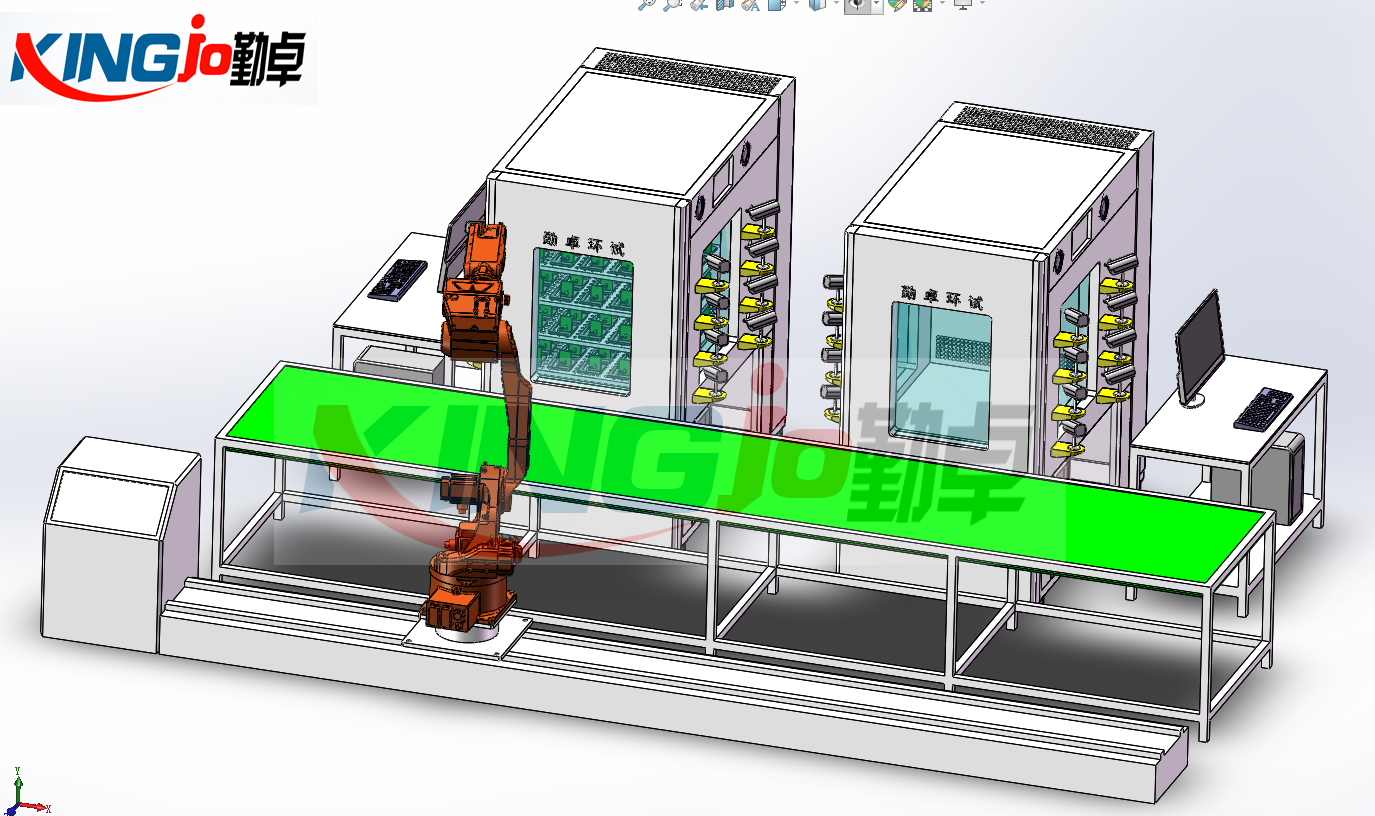
Task: Expand the View Orientation dropdown arrow
Action: pos(796,3)
